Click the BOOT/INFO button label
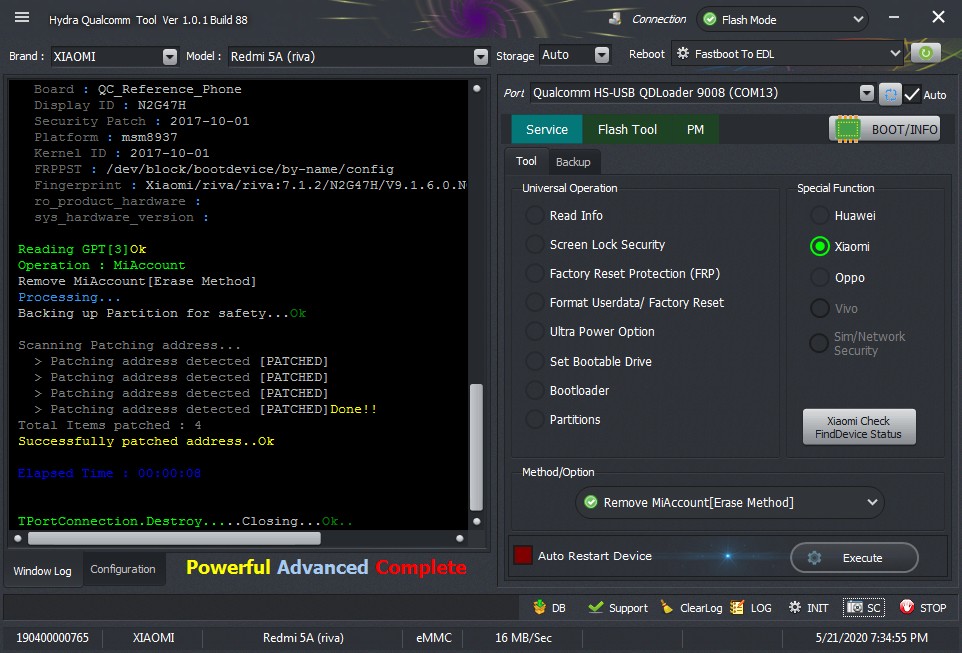The width and height of the screenshot is (962, 653). (904, 129)
